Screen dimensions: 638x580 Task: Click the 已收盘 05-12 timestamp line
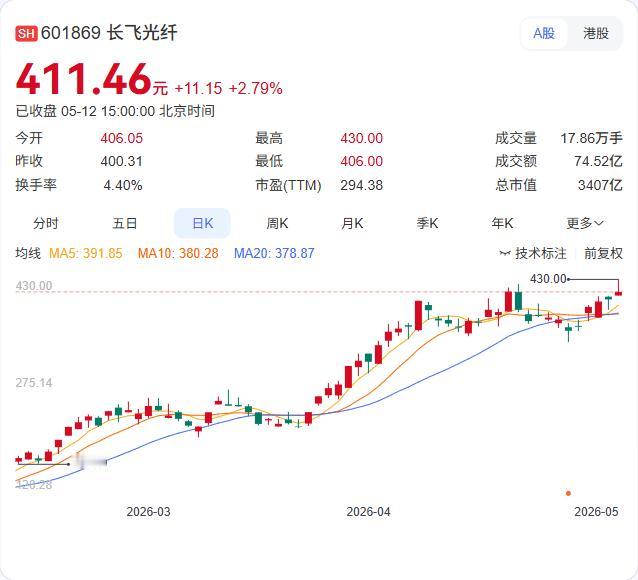pyautogui.click(x=115, y=111)
